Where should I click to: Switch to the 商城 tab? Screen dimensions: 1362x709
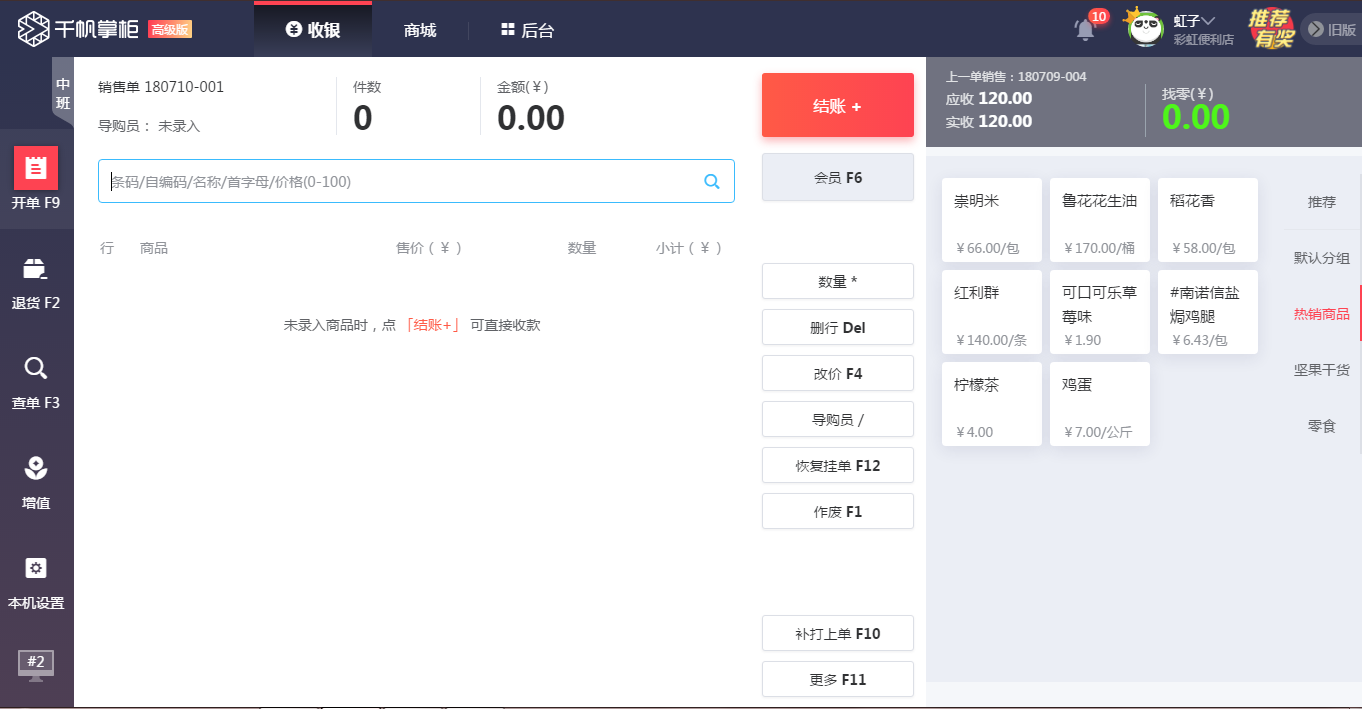point(419,30)
